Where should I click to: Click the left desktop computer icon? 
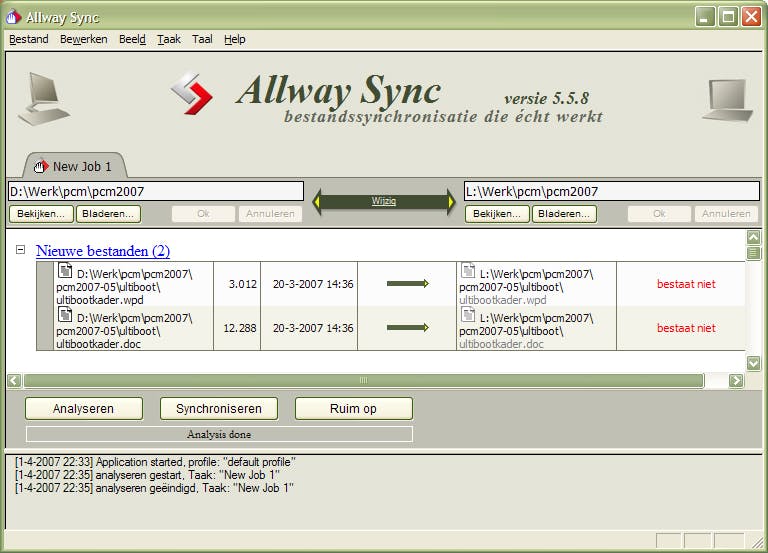point(44,98)
